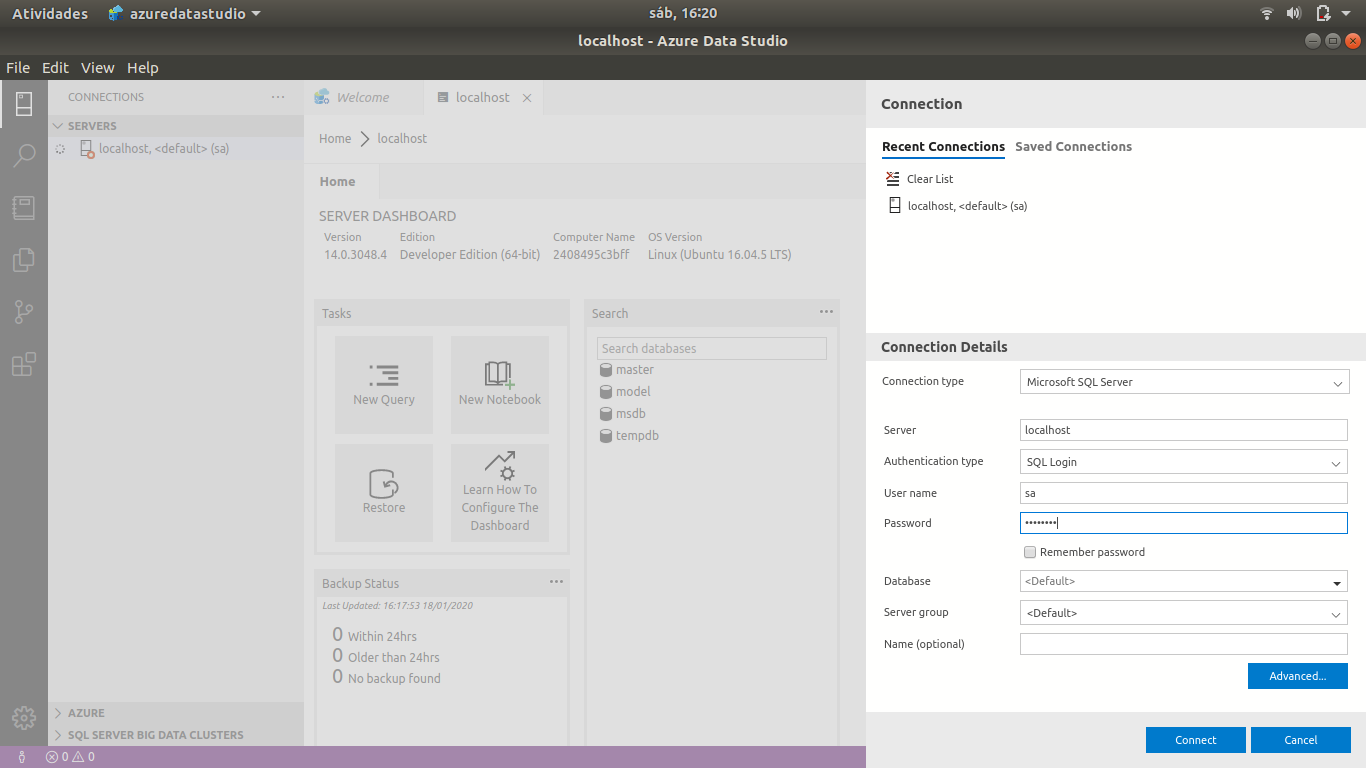The image size is (1366, 768).
Task: Click the Search databases box
Action: tap(712, 348)
